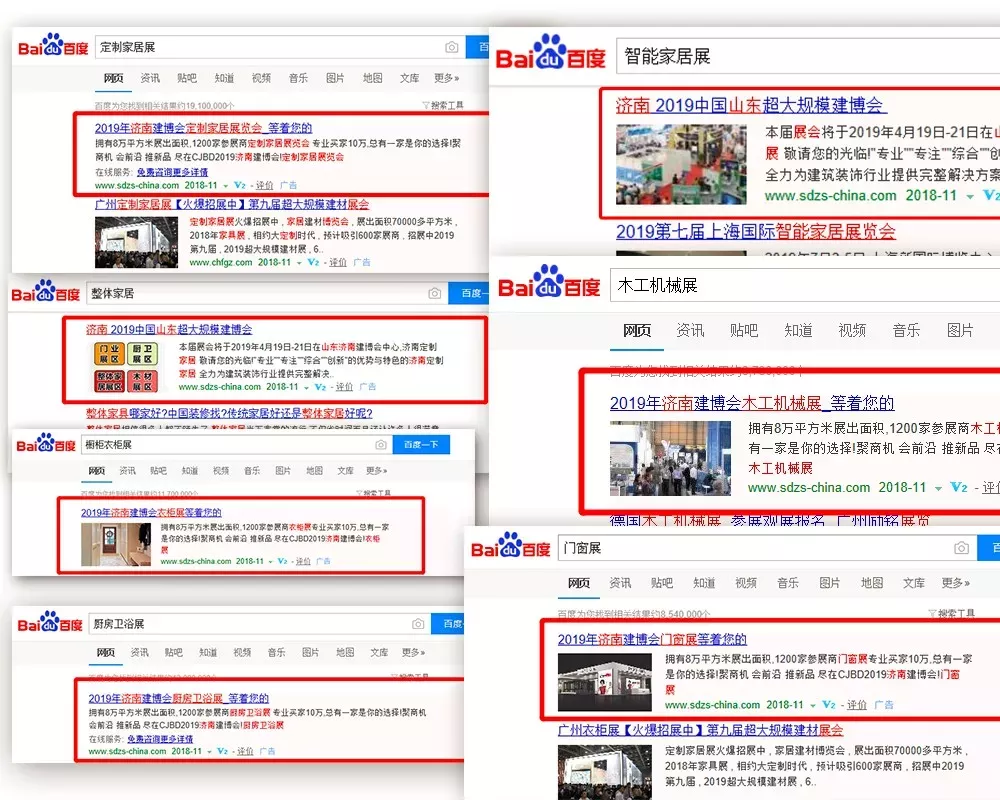The height and width of the screenshot is (800, 1000).
Task: Open 2019年济南建博会衣柜展等着您的 result
Action: click(x=151, y=512)
